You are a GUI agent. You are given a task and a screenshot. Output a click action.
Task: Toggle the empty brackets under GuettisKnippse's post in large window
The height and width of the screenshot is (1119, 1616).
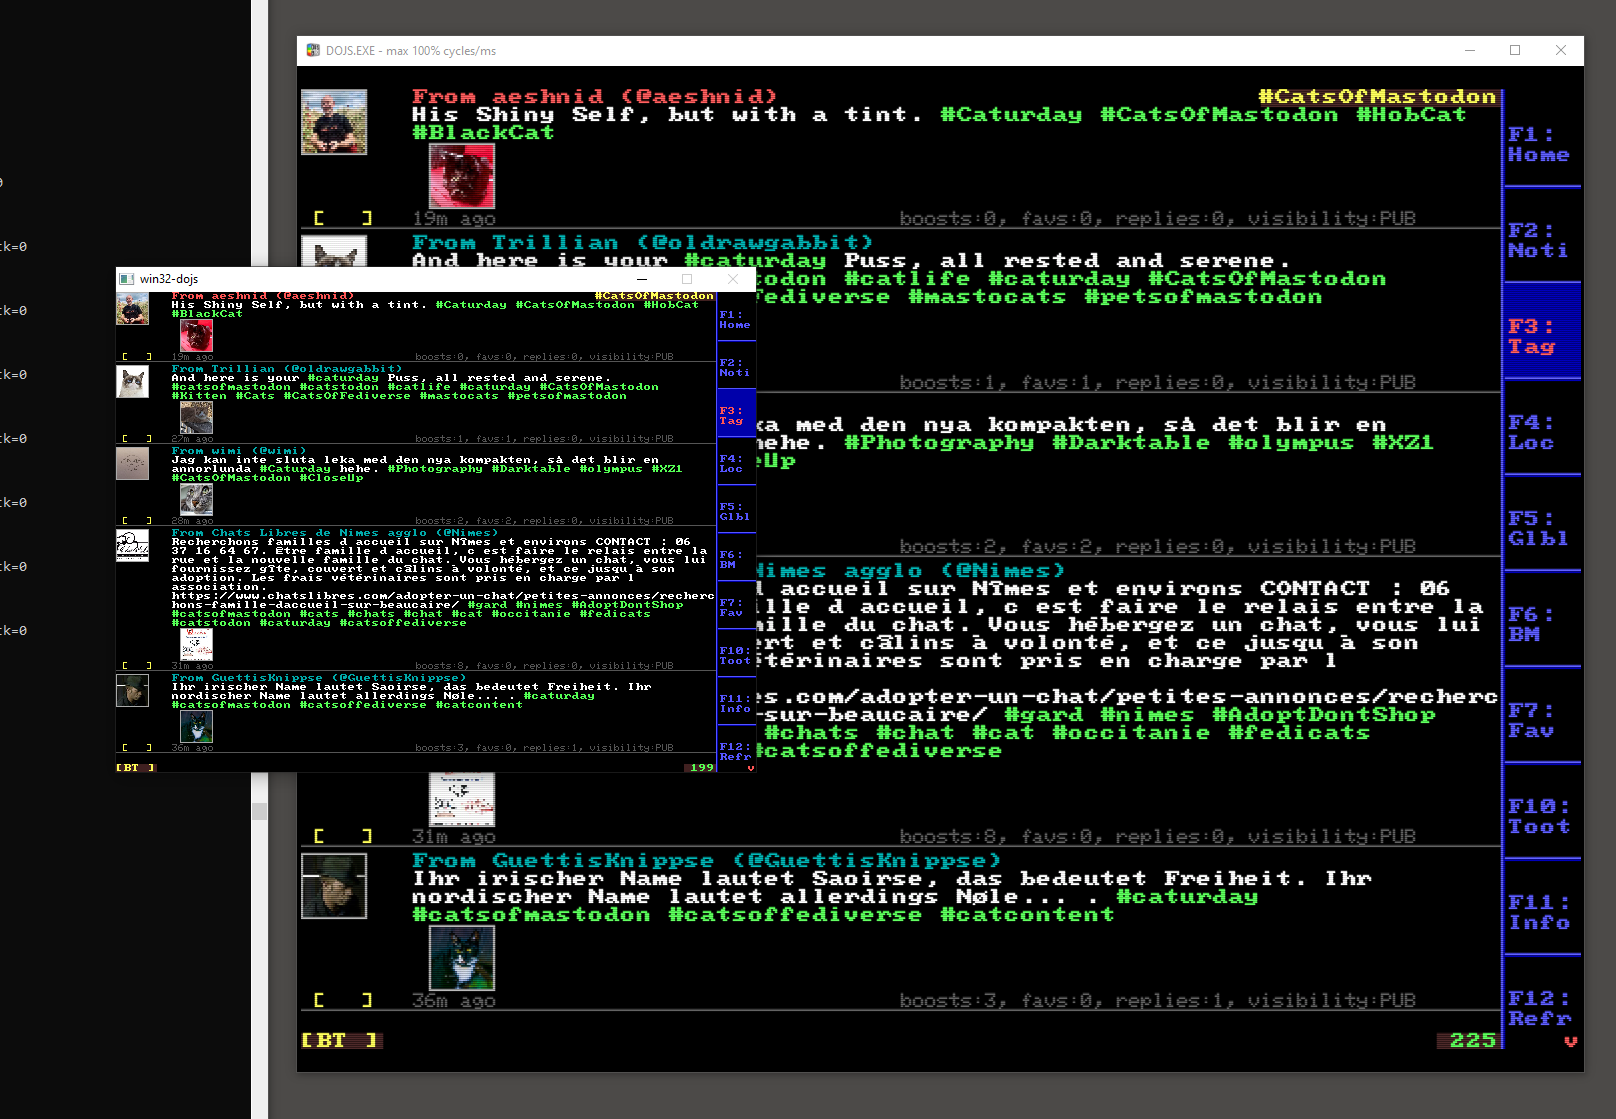342,1000
